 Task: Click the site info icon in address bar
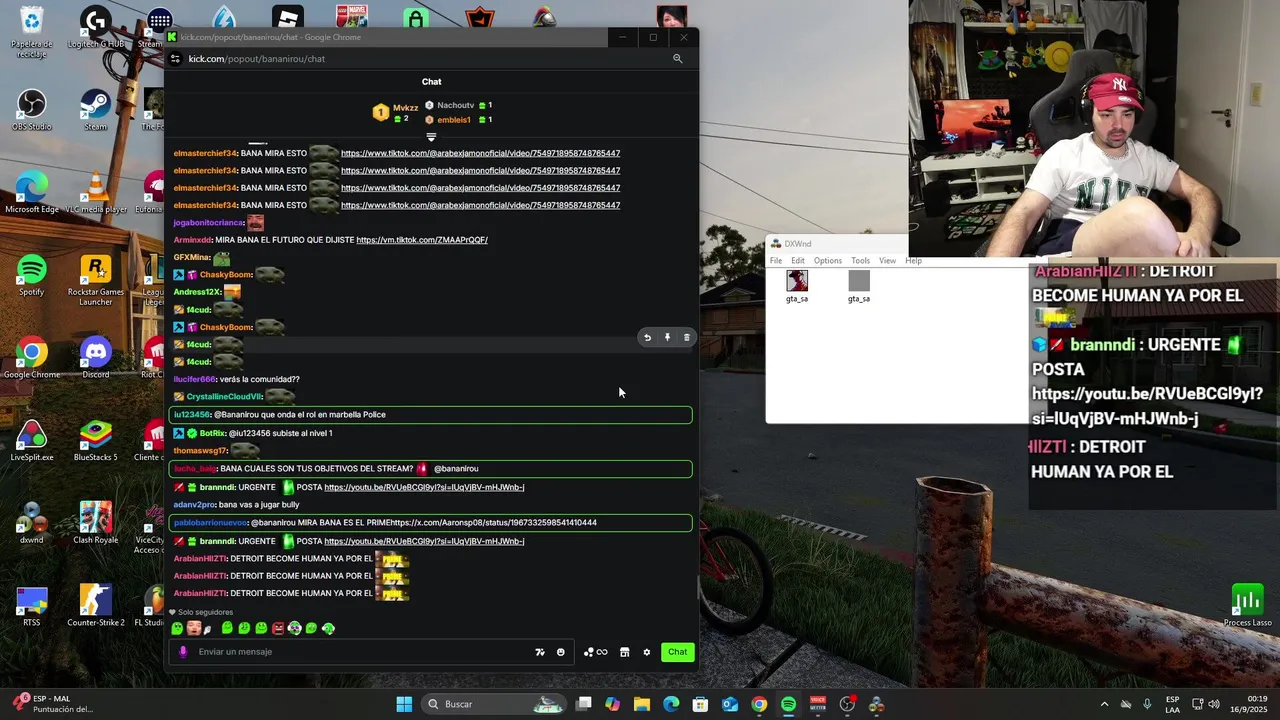tap(175, 59)
